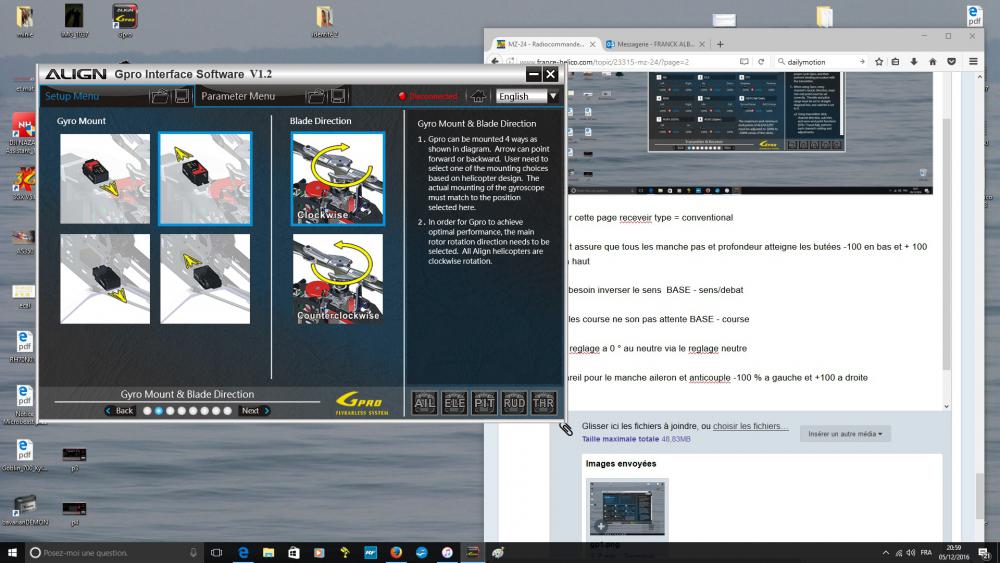Click Firefox bookmarks list icon

coord(895,62)
